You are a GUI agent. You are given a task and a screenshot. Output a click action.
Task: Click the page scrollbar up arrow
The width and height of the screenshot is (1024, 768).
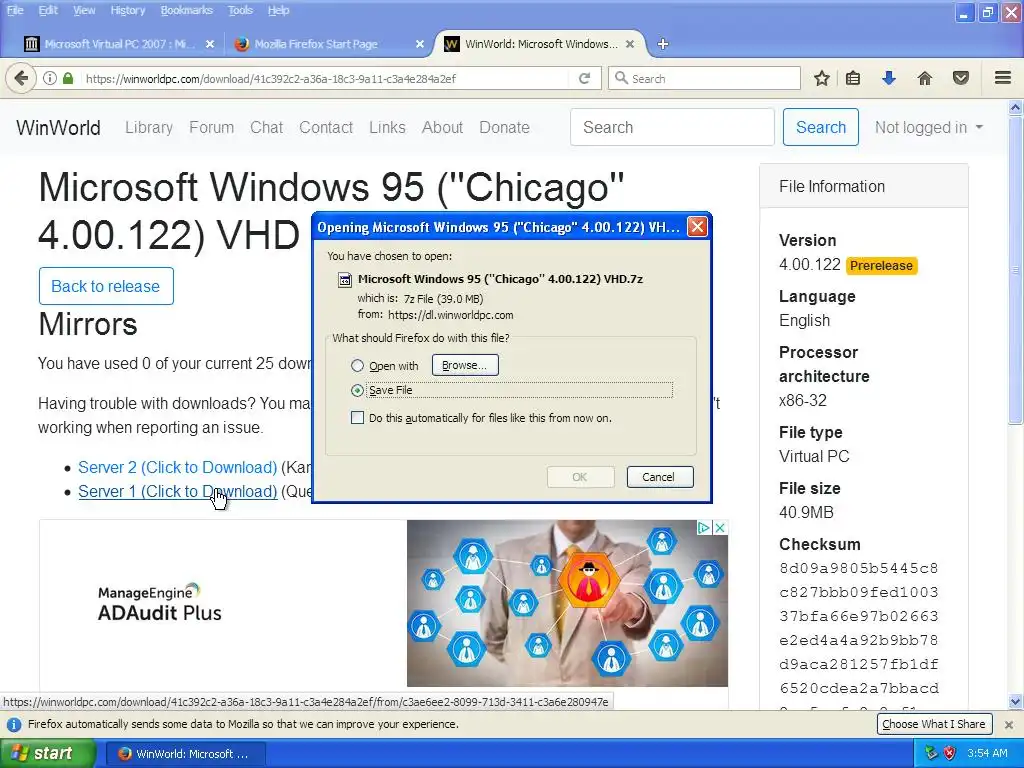click(x=1015, y=107)
